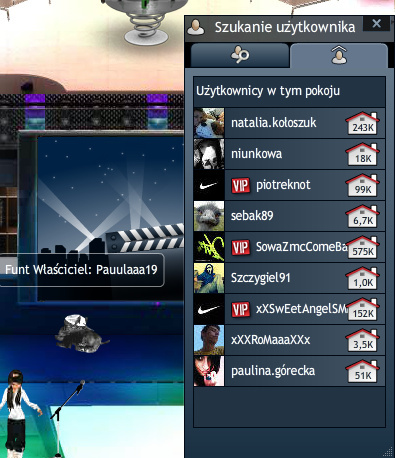Click paulina.górecka's avatar thumbnail
This screenshot has height=458, width=395.
pyautogui.click(x=209, y=371)
